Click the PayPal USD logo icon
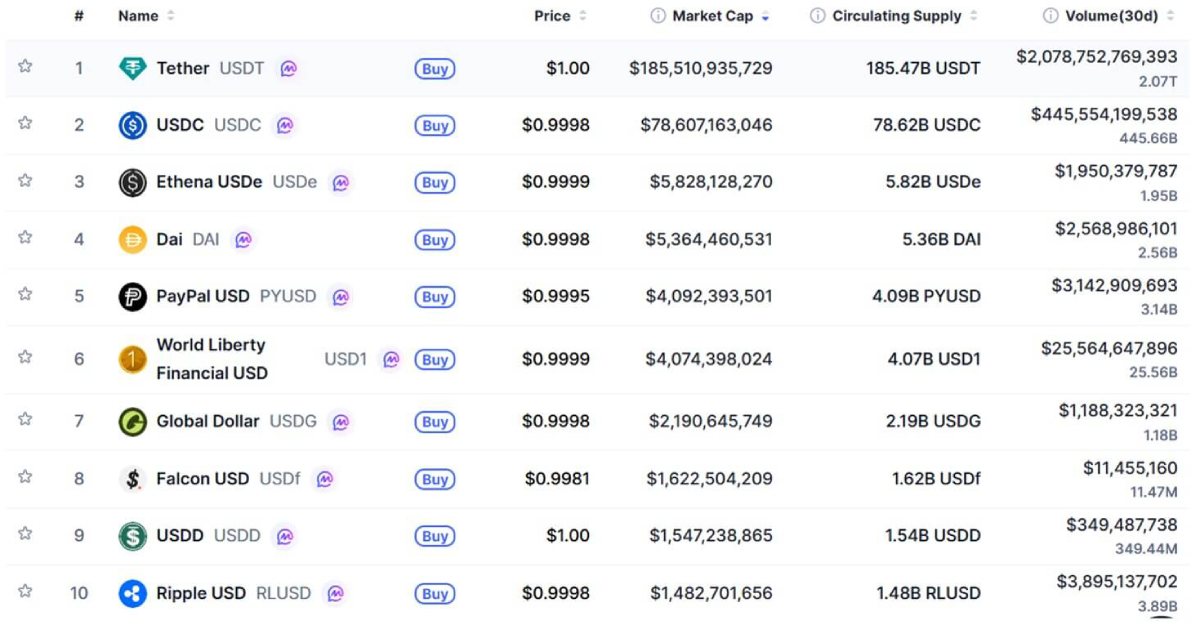This screenshot has height=625, width=1200. [132, 297]
